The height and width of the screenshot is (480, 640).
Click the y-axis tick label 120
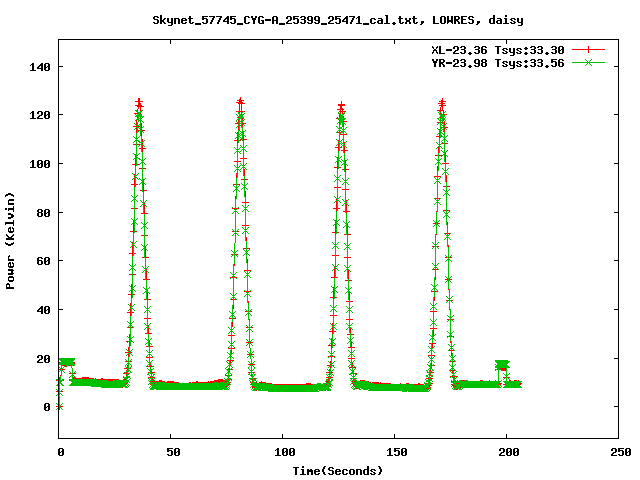(40, 115)
